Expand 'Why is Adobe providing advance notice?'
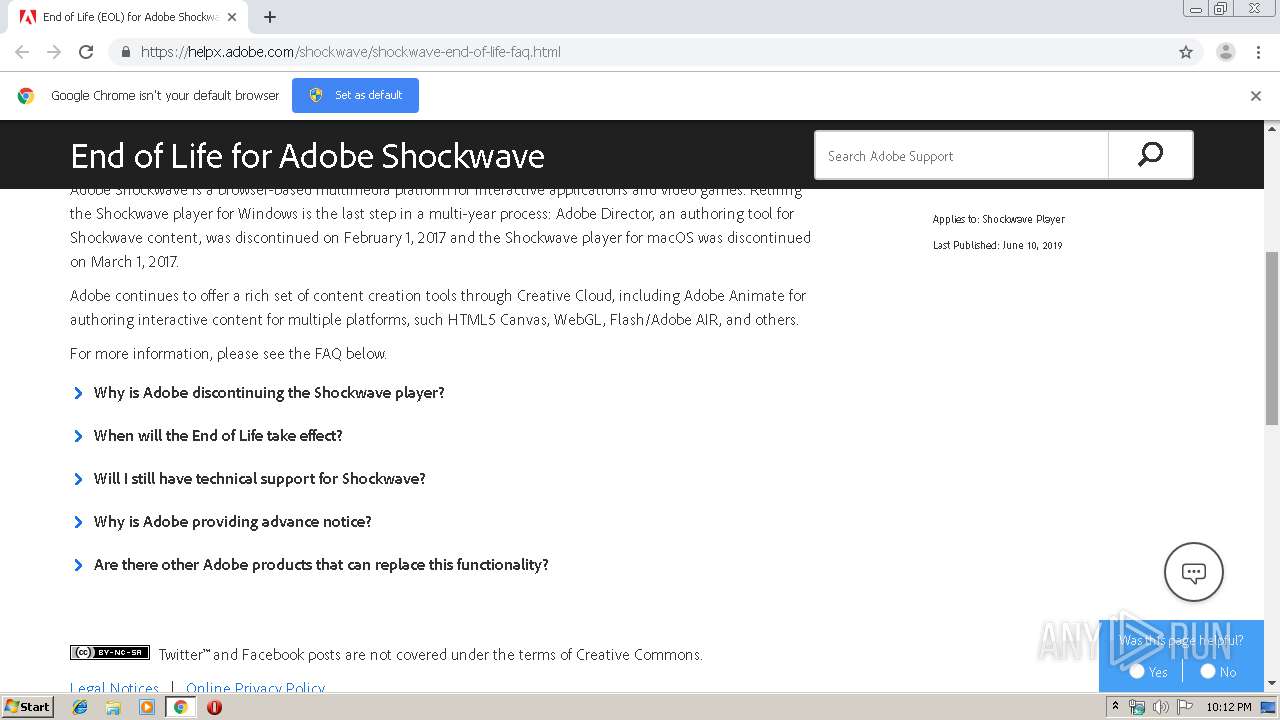Screen dimensions: 1280x720 coord(233,522)
